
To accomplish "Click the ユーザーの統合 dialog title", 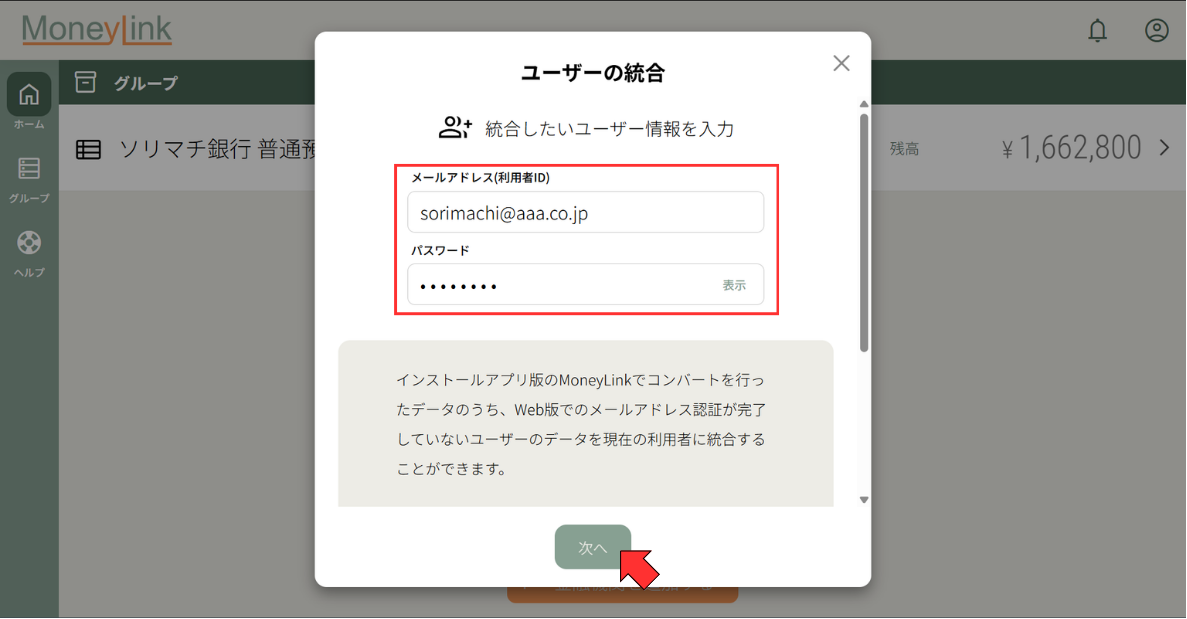I will tap(593, 73).
